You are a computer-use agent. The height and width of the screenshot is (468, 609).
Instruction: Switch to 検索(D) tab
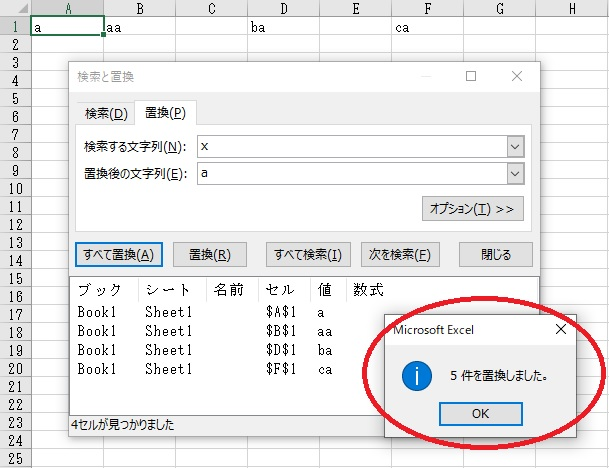[x=106, y=114]
